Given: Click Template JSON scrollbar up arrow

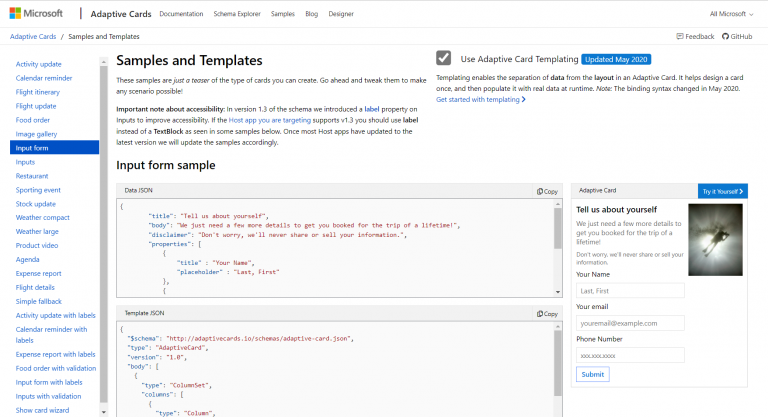Looking at the screenshot, I should (558, 326).
